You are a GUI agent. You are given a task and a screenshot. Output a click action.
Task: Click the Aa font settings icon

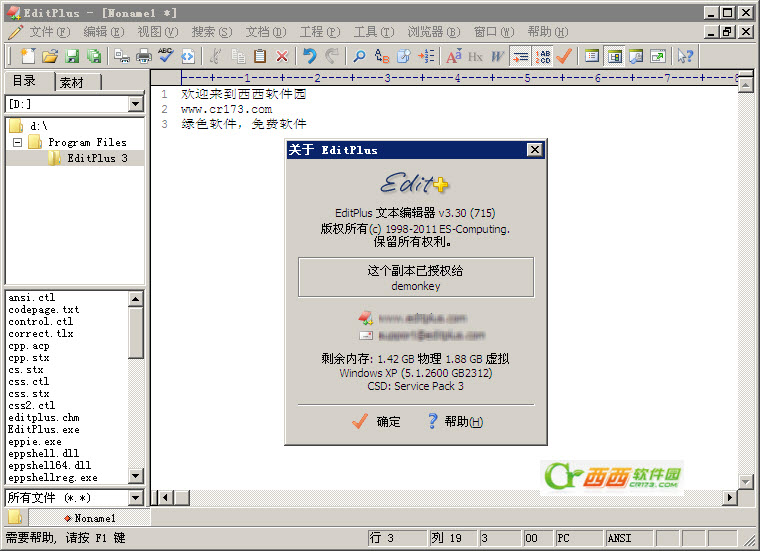pyautogui.click(x=454, y=56)
